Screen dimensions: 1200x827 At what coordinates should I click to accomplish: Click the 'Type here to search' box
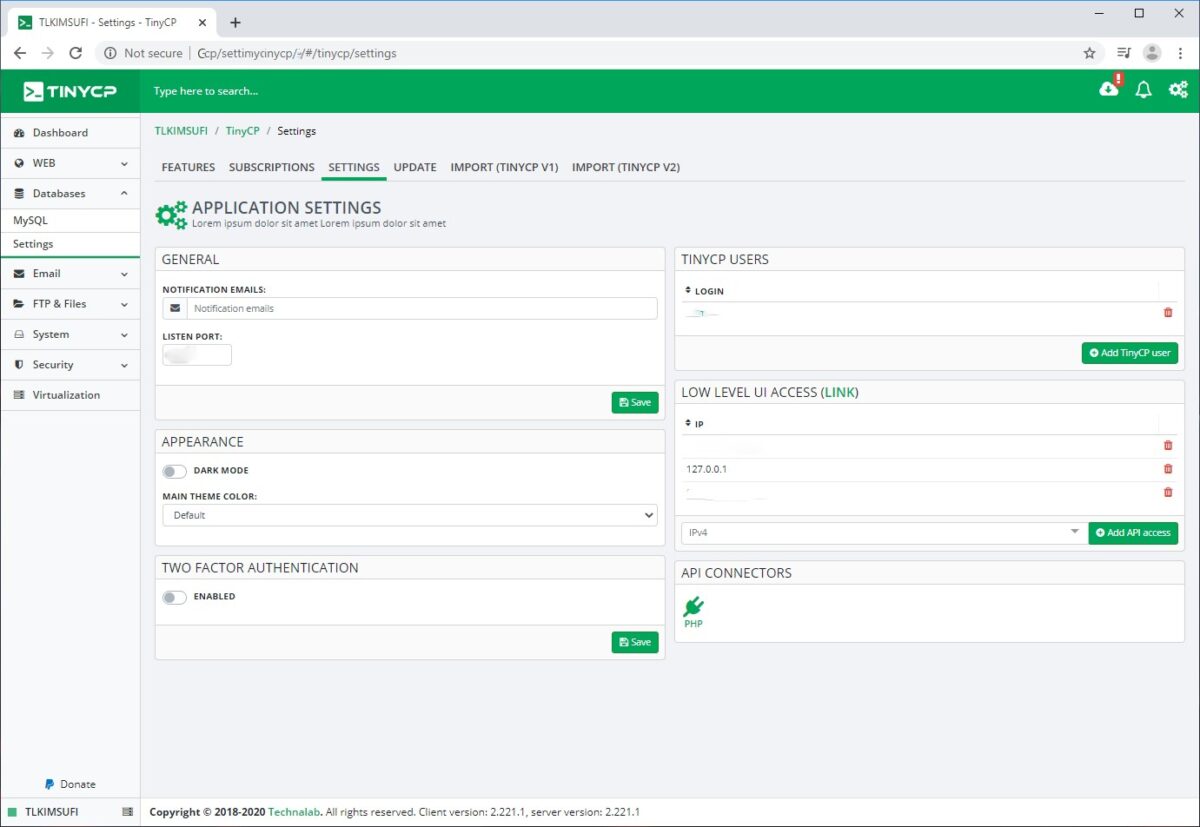(206, 91)
